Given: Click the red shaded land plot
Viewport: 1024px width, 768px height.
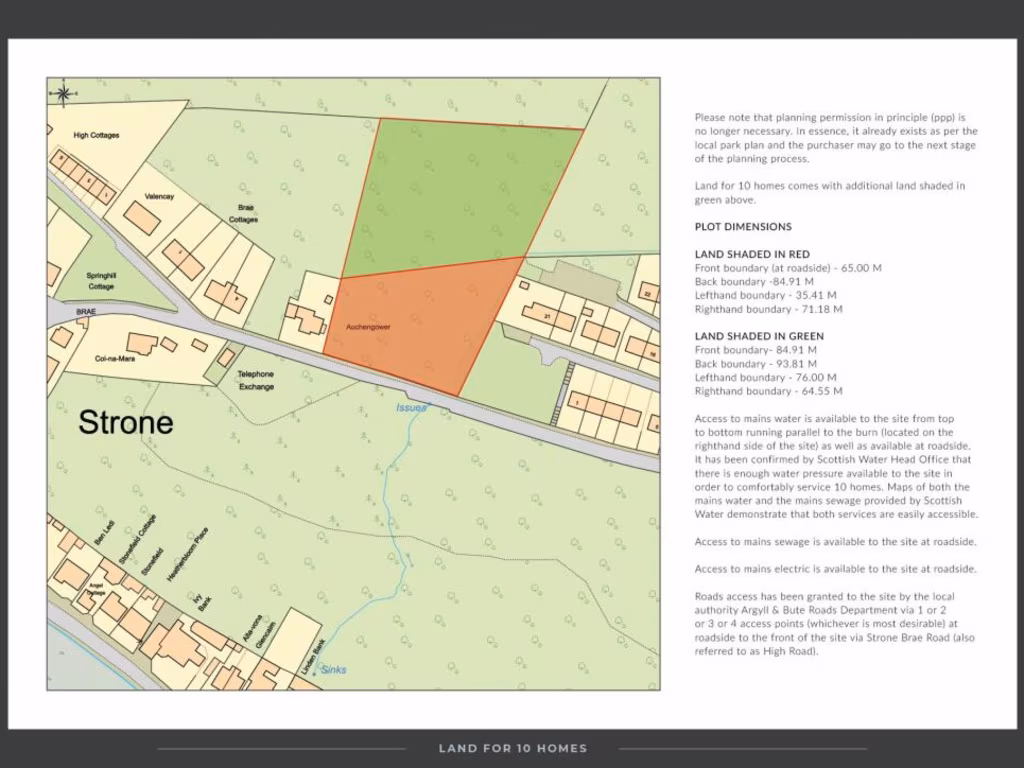Looking at the screenshot, I should tap(420, 320).
